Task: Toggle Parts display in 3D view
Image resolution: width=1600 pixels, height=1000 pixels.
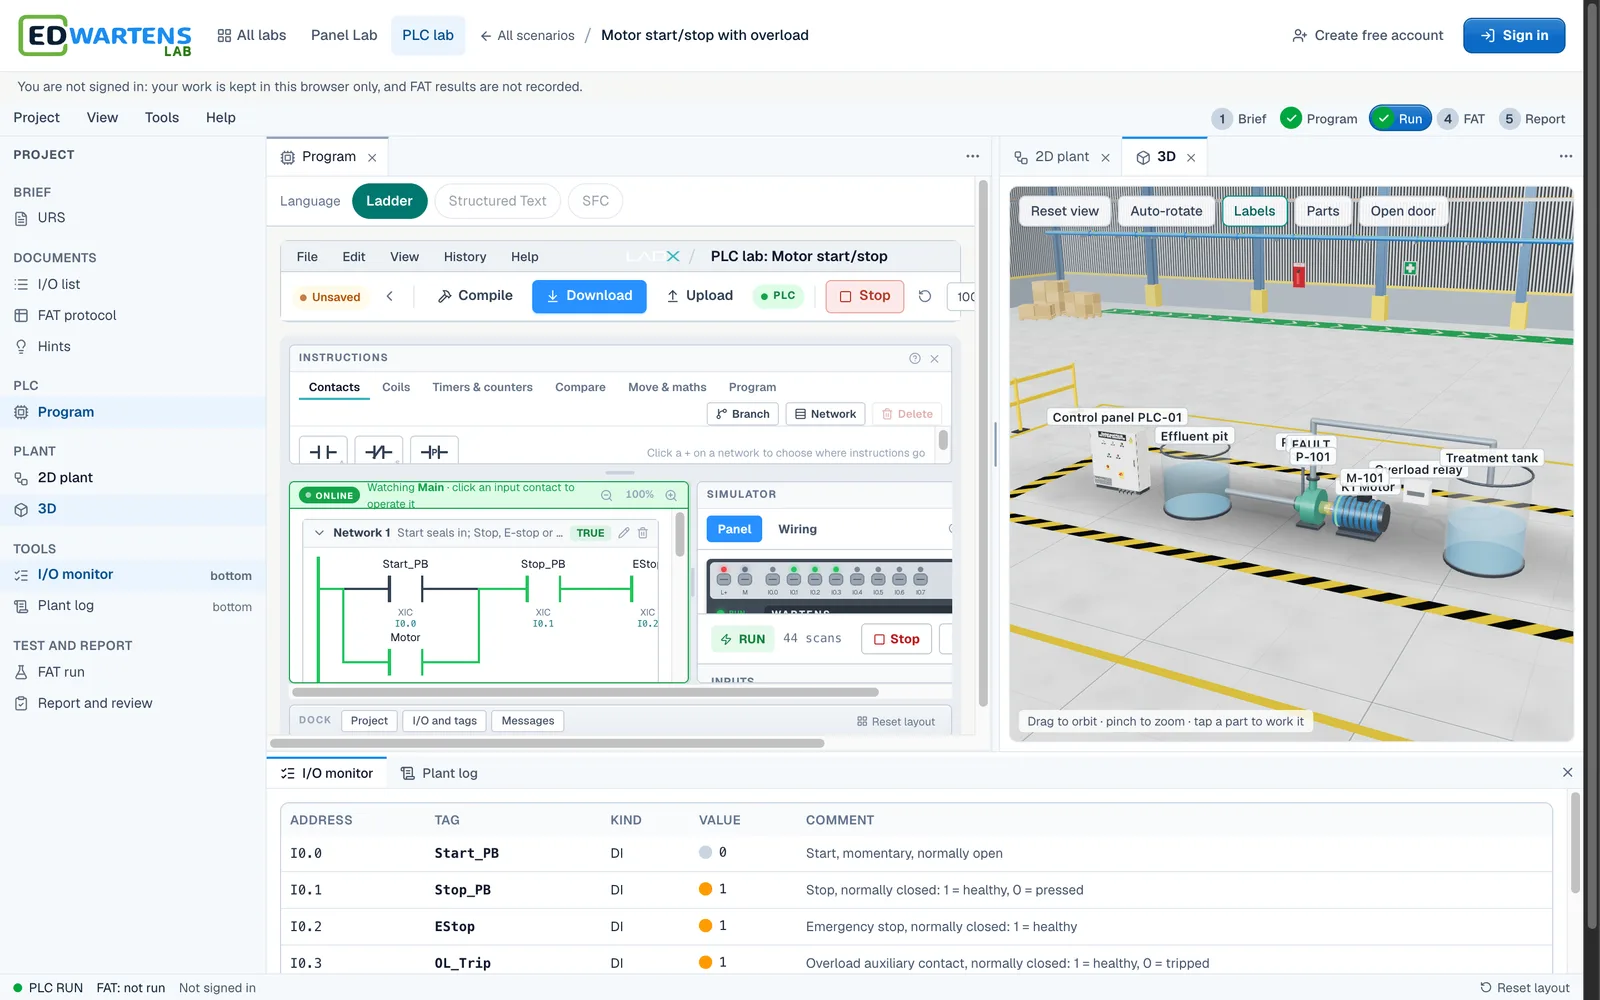Action: click(x=1322, y=211)
